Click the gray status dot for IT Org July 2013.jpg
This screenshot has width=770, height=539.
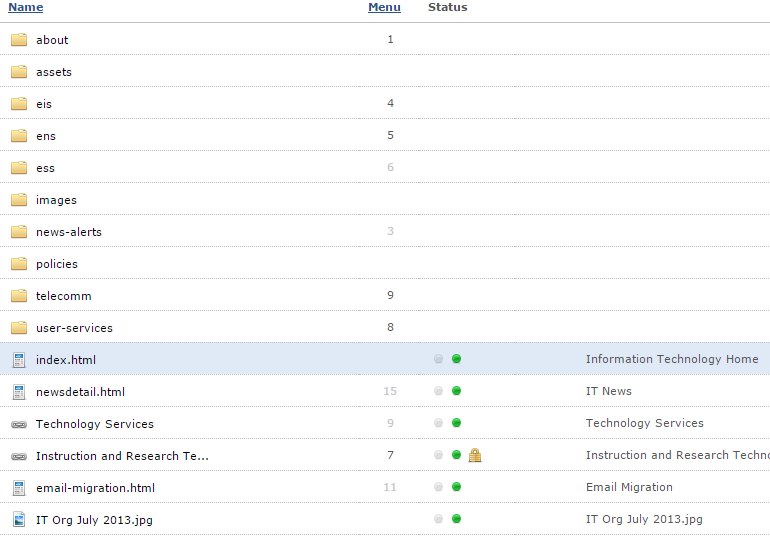pos(439,519)
